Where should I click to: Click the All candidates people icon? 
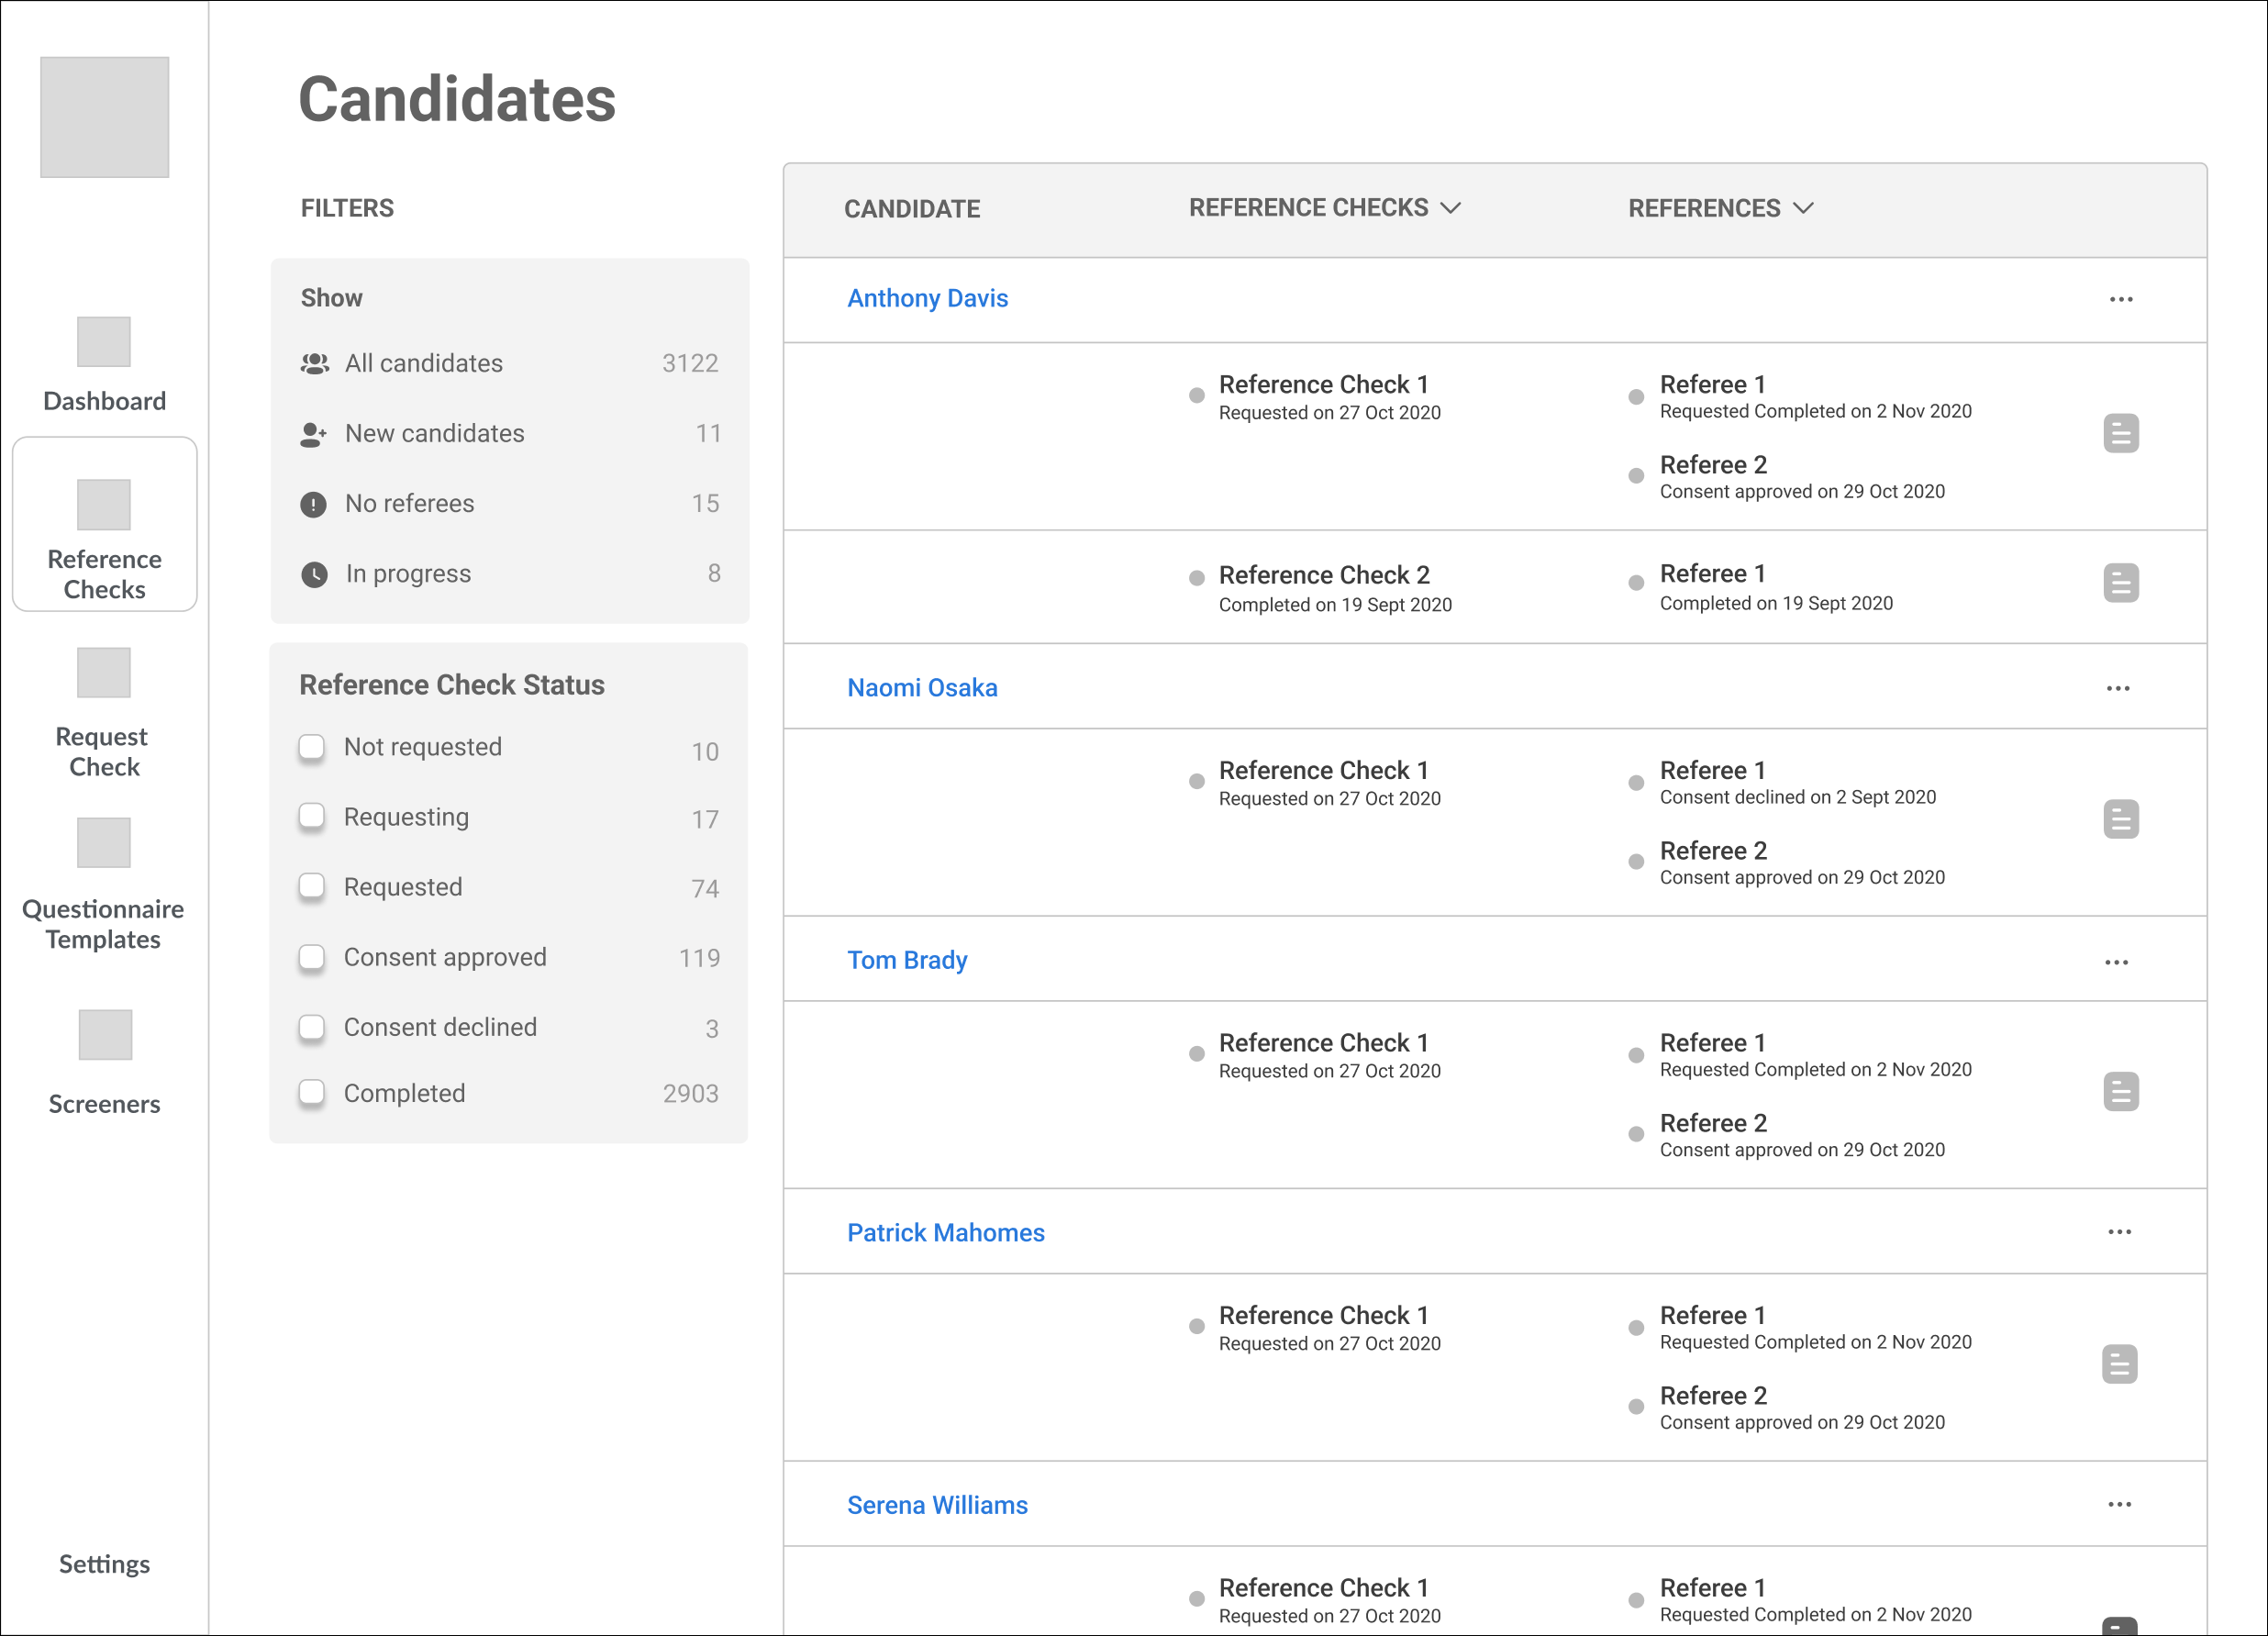coord(314,364)
